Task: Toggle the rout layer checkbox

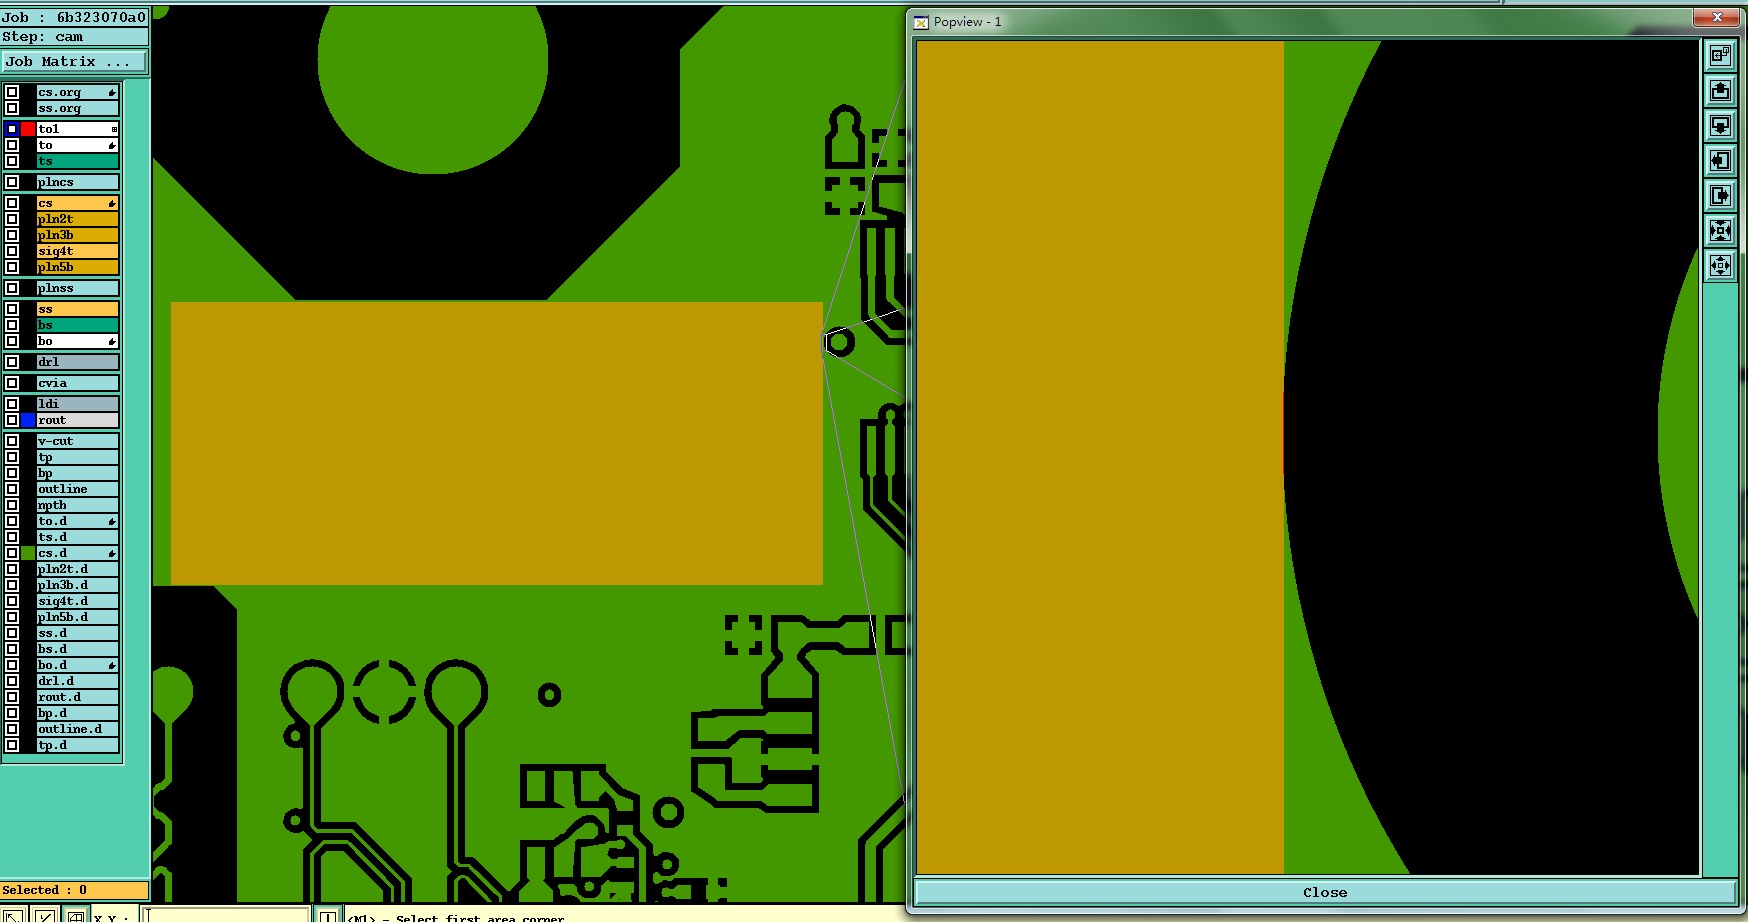Action: [x=12, y=420]
